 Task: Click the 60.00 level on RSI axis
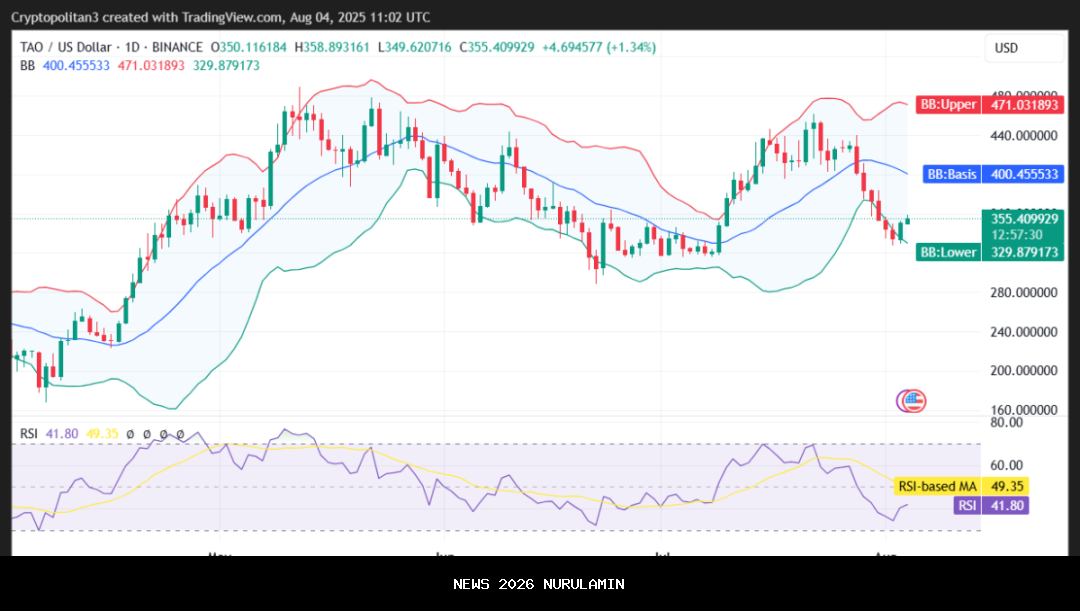click(x=1005, y=465)
